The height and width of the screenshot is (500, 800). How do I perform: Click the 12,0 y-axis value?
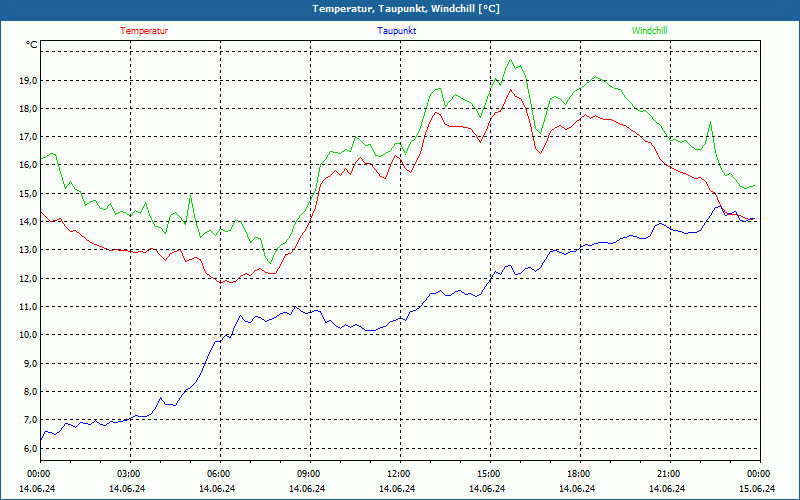click(x=28, y=278)
